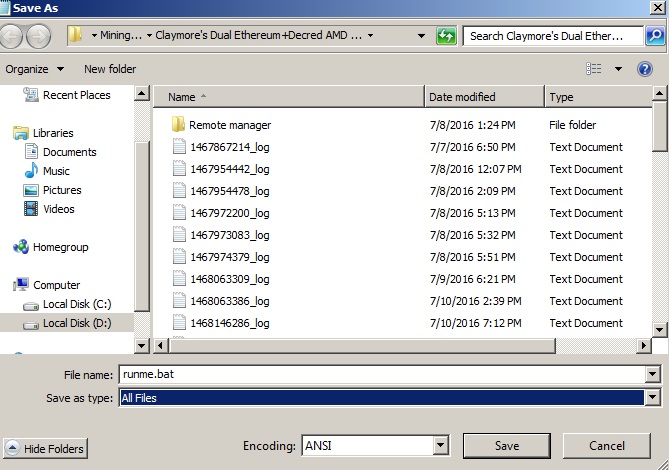Expand the view options dropdown arrow
Image resolution: width=669 pixels, height=470 pixels.
(x=618, y=69)
